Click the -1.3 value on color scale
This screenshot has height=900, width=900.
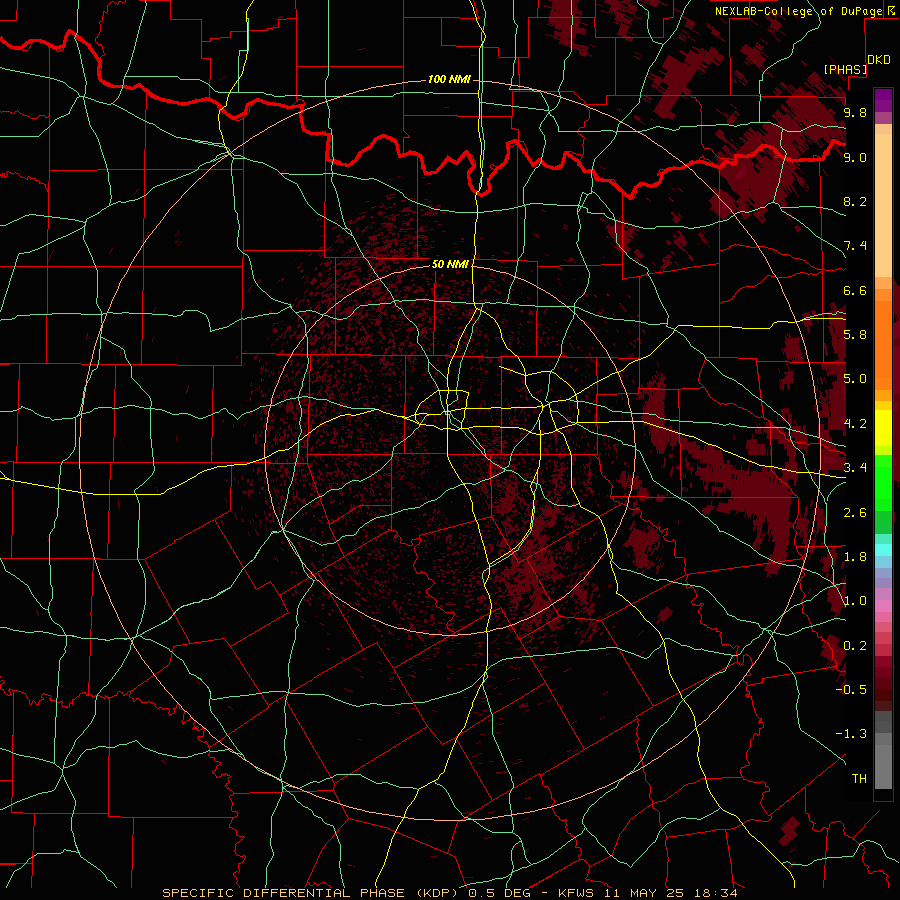point(851,734)
